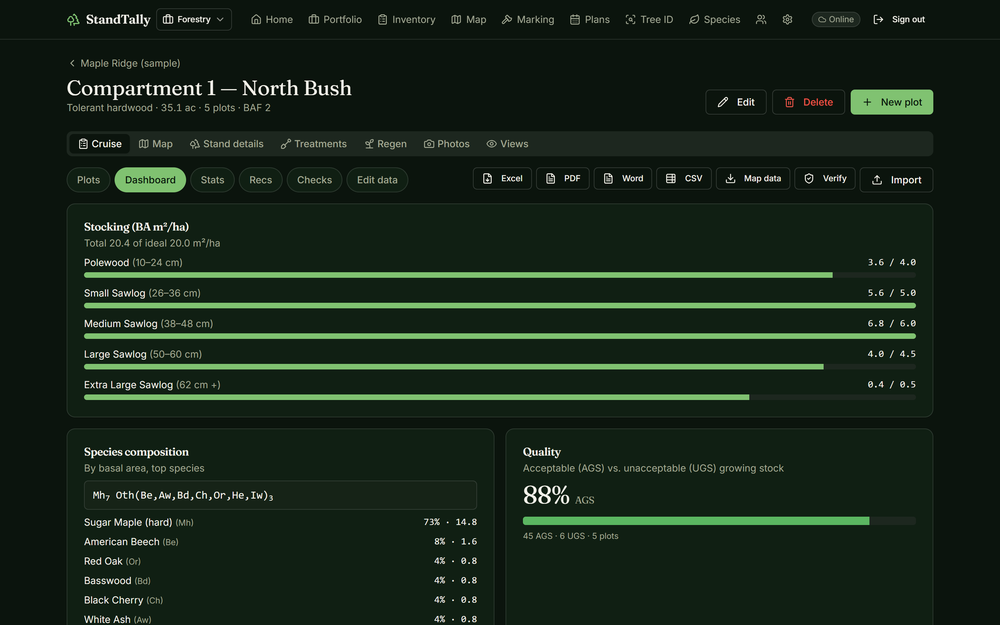Select the Recs pill
Image resolution: width=1000 pixels, height=625 pixels.
pyautogui.click(x=260, y=180)
